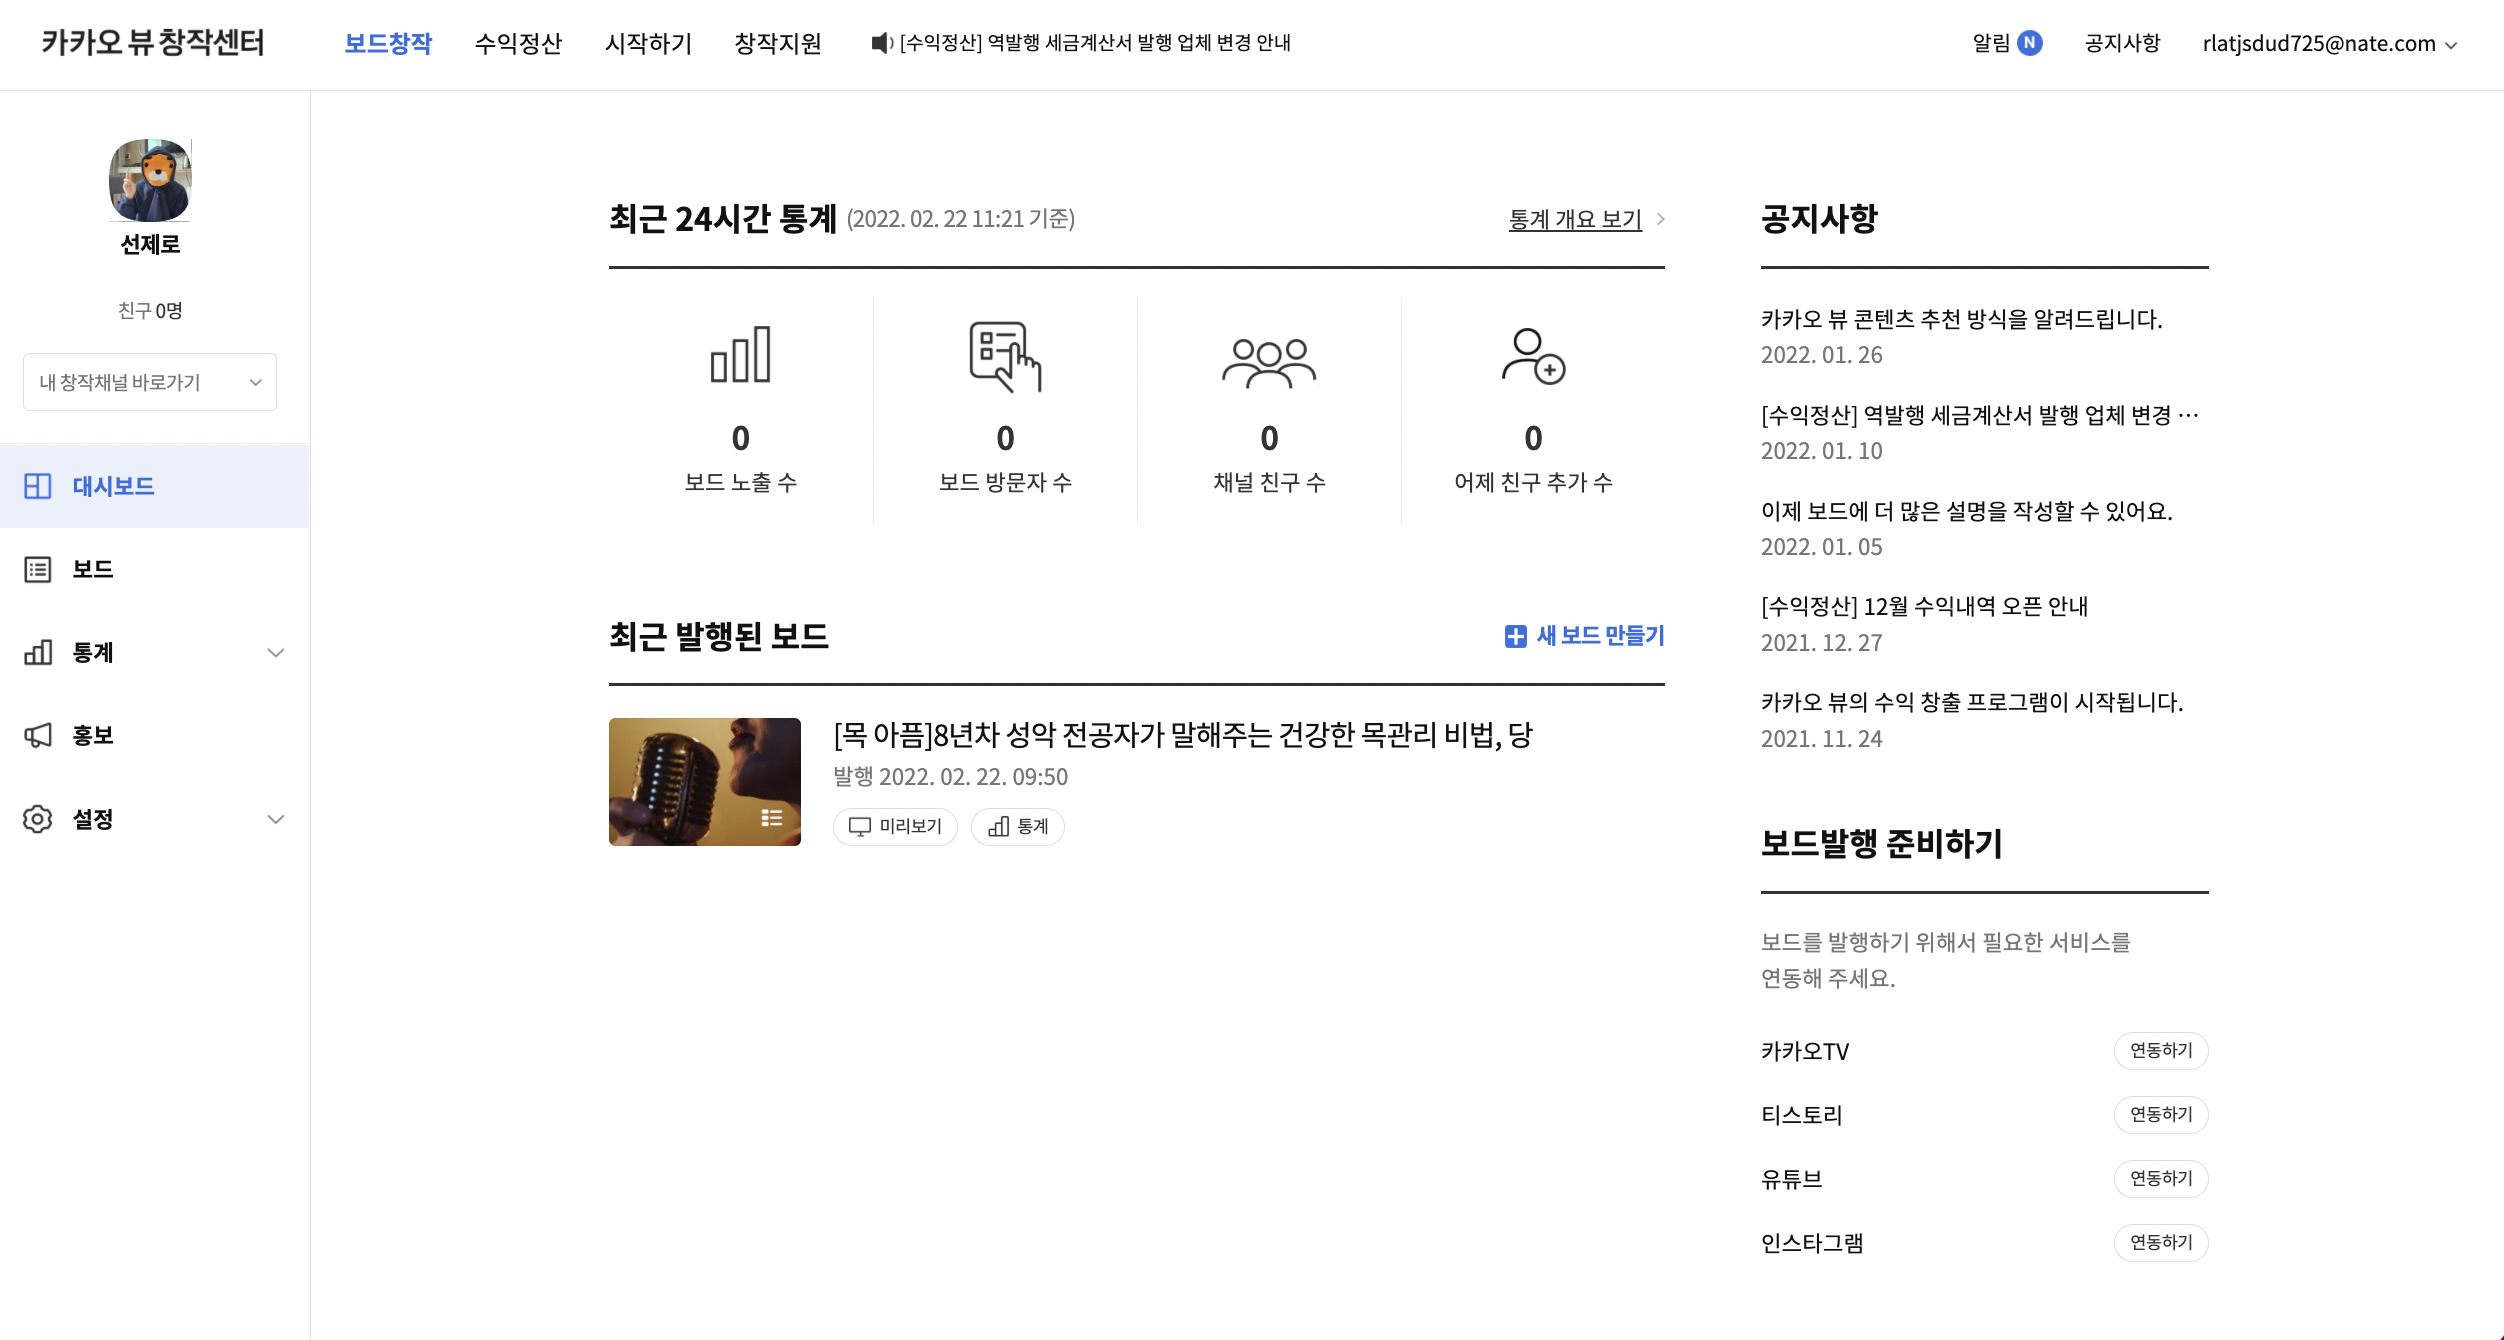The image size is (2504, 1340).
Task: Click the dashboard grid icon in sidebar
Action: click(x=38, y=486)
